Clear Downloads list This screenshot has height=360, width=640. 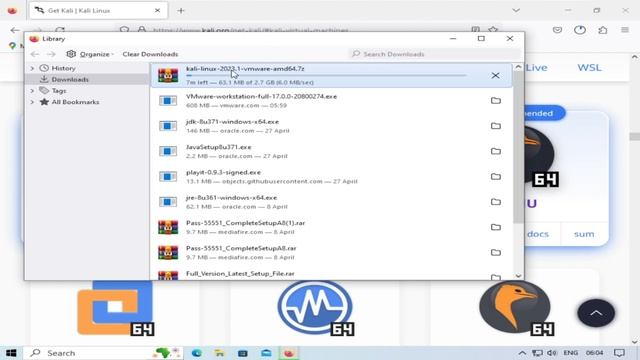[x=150, y=54]
